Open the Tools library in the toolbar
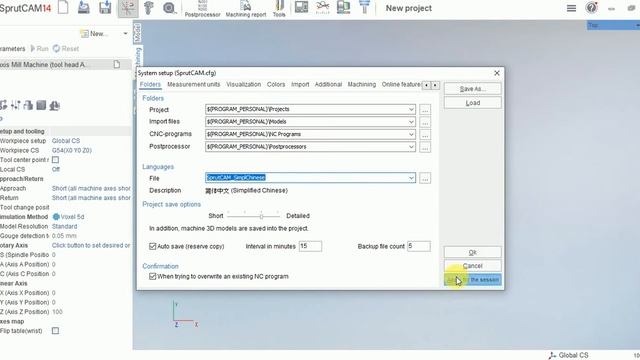Image resolution: width=640 pixels, height=360 pixels. (x=279, y=9)
